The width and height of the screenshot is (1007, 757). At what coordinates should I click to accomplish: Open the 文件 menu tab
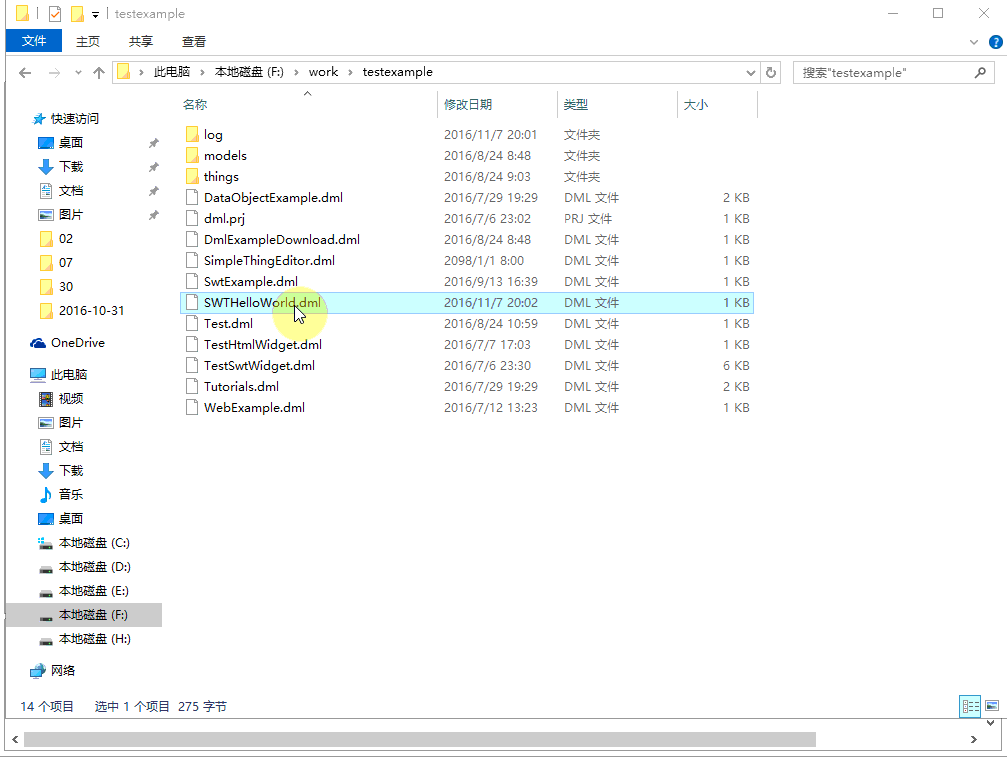[x=34, y=41]
